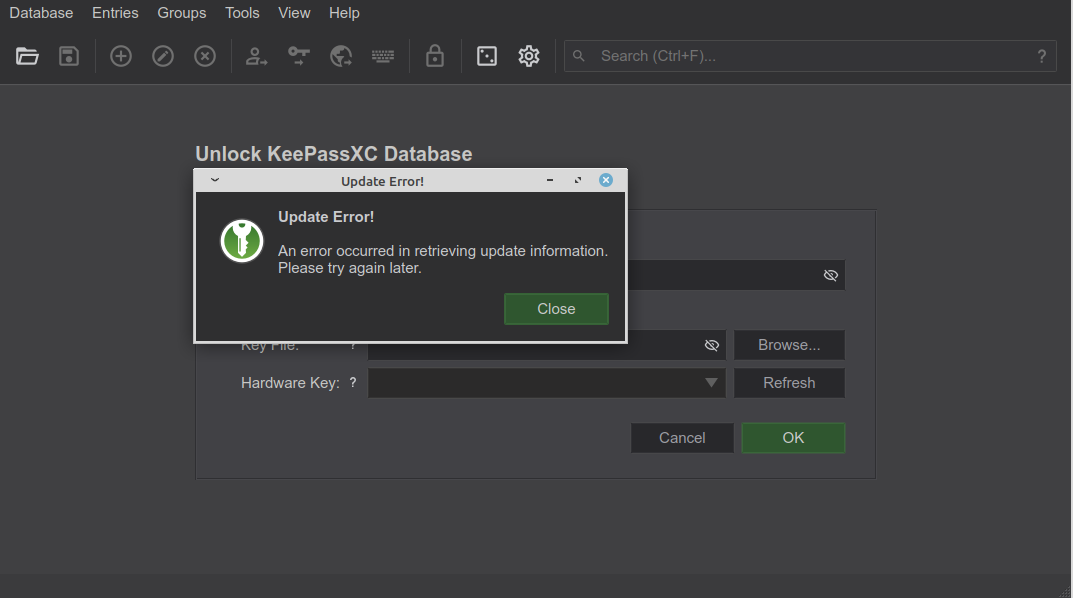Open the Database menu
Image resolution: width=1073 pixels, height=598 pixels.
click(41, 13)
